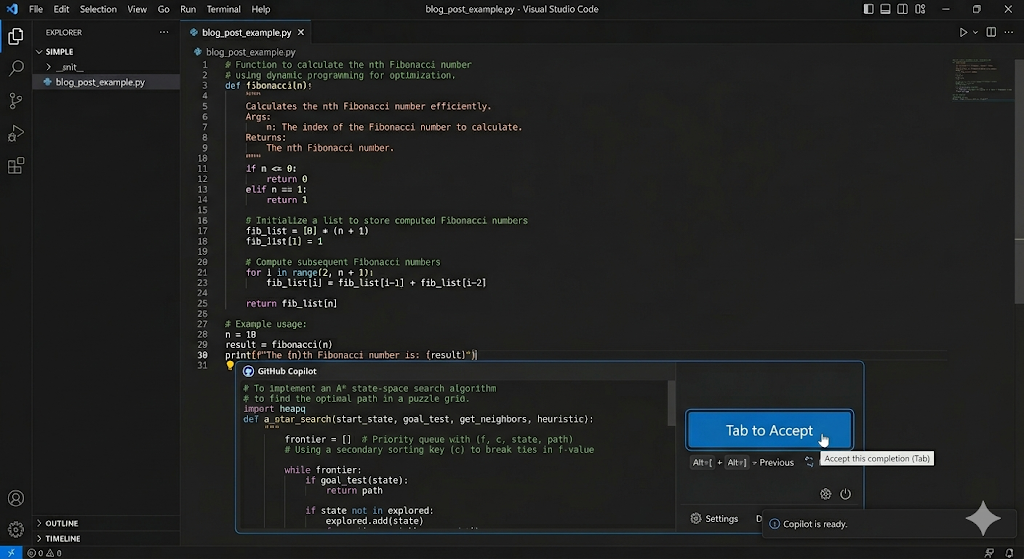Viewport: 1024px width, 559px height.
Task: Click the Split Editor icon
Action: point(991,32)
